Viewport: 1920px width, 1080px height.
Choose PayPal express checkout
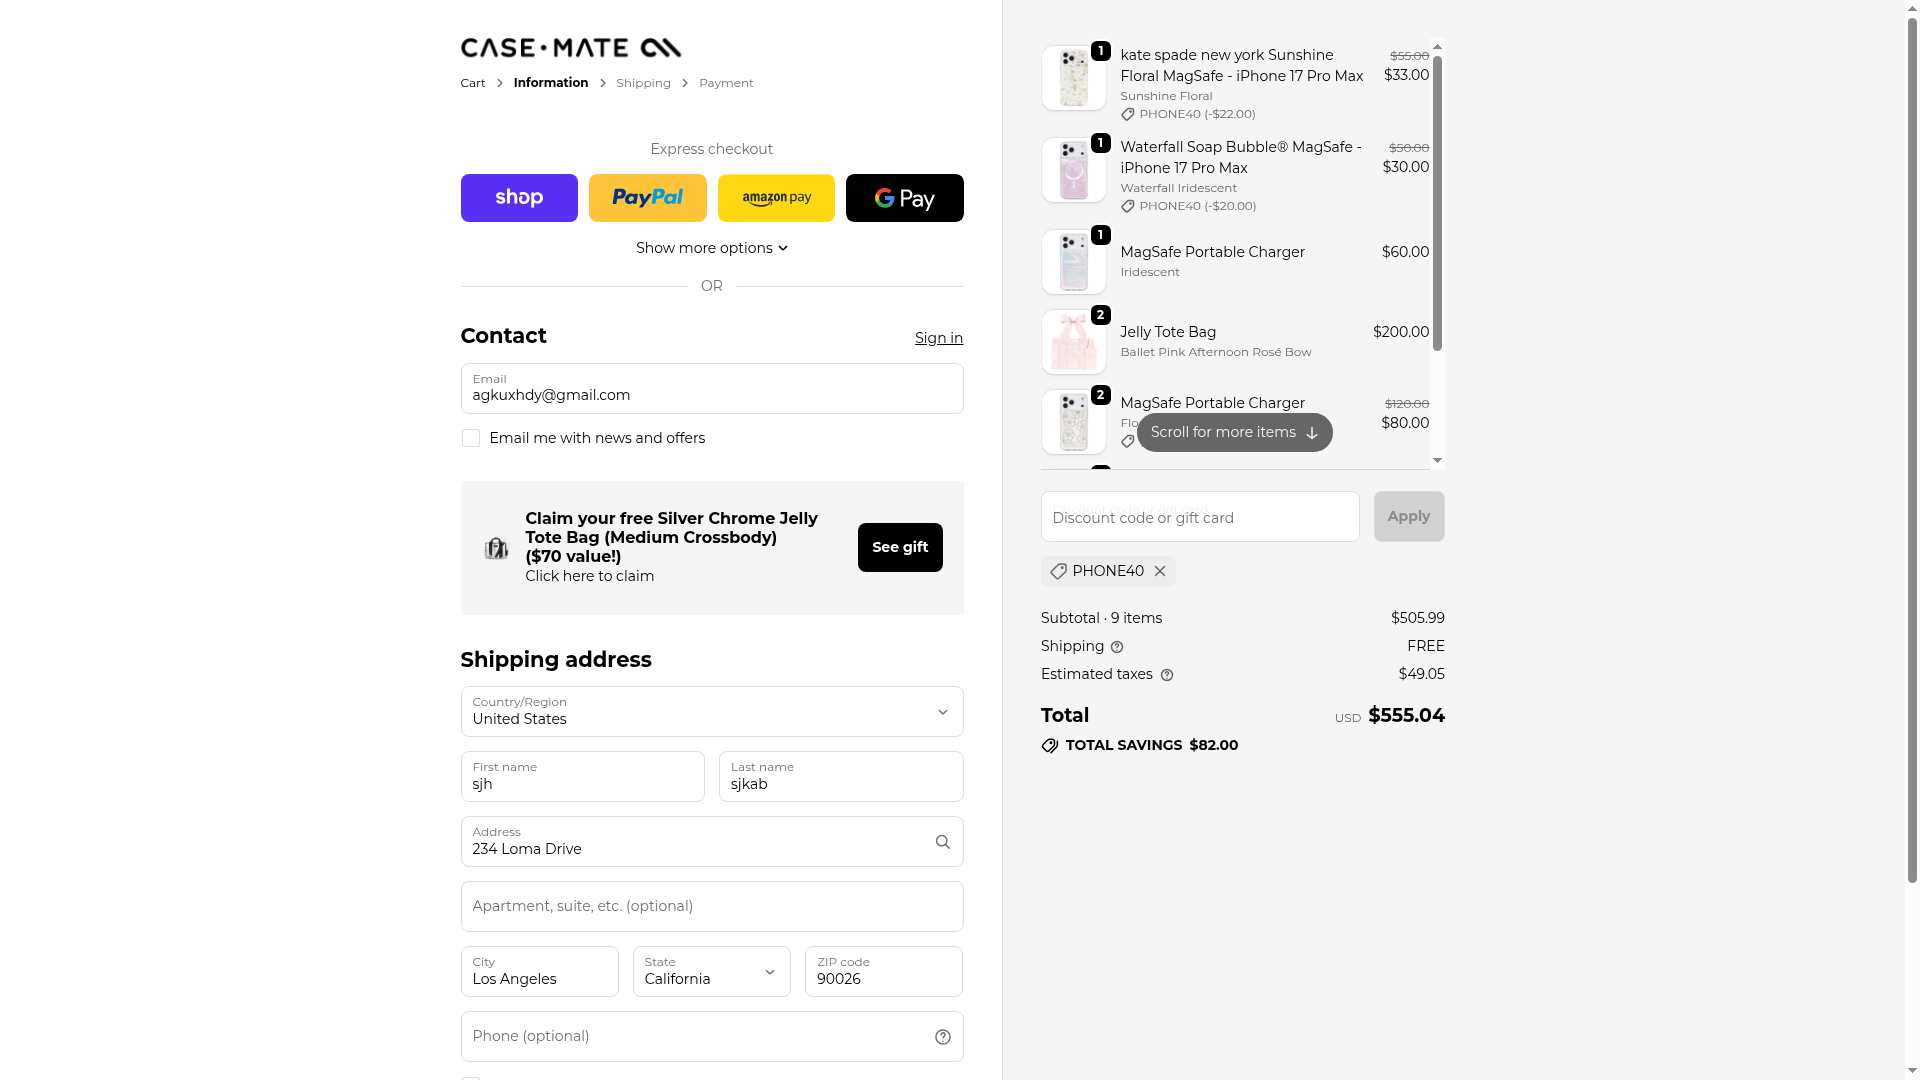point(647,198)
